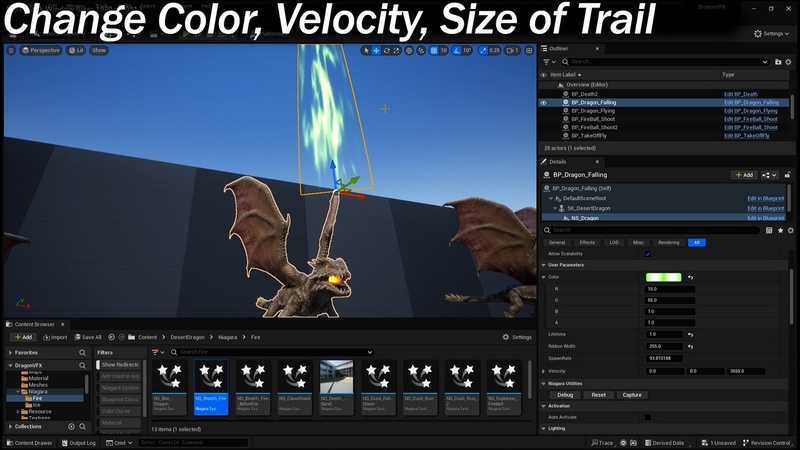The image size is (800, 450).
Task: Toggle the Allow Scalability checkbox
Action: 648,254
